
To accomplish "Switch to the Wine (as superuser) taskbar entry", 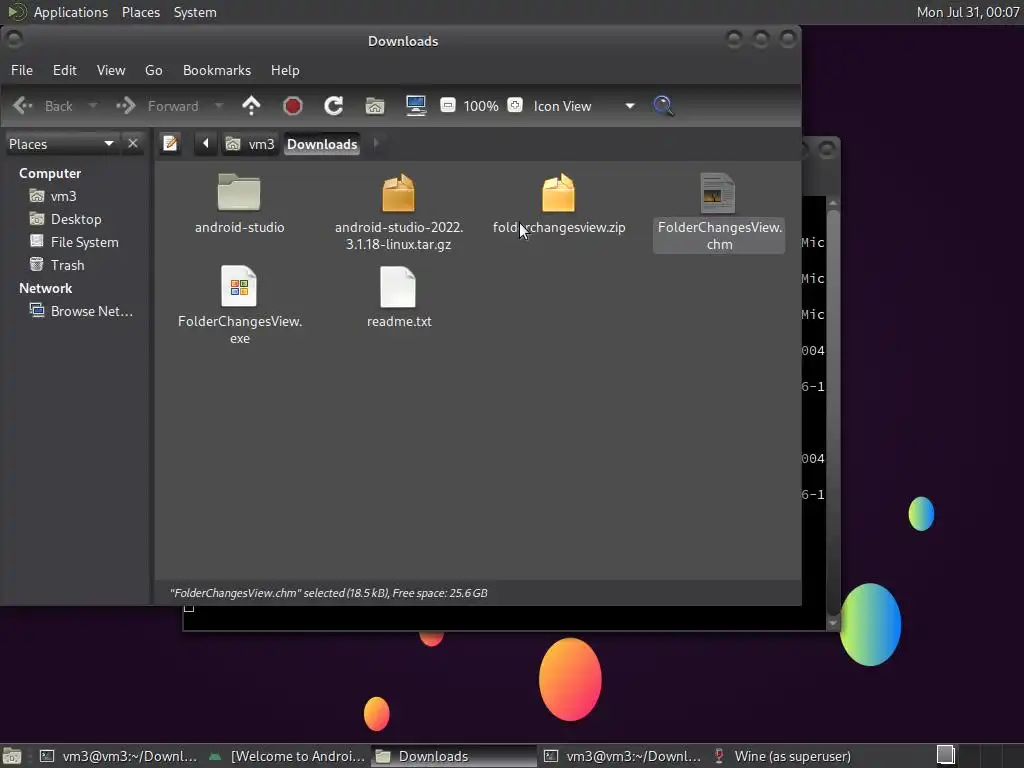I will coord(790,756).
